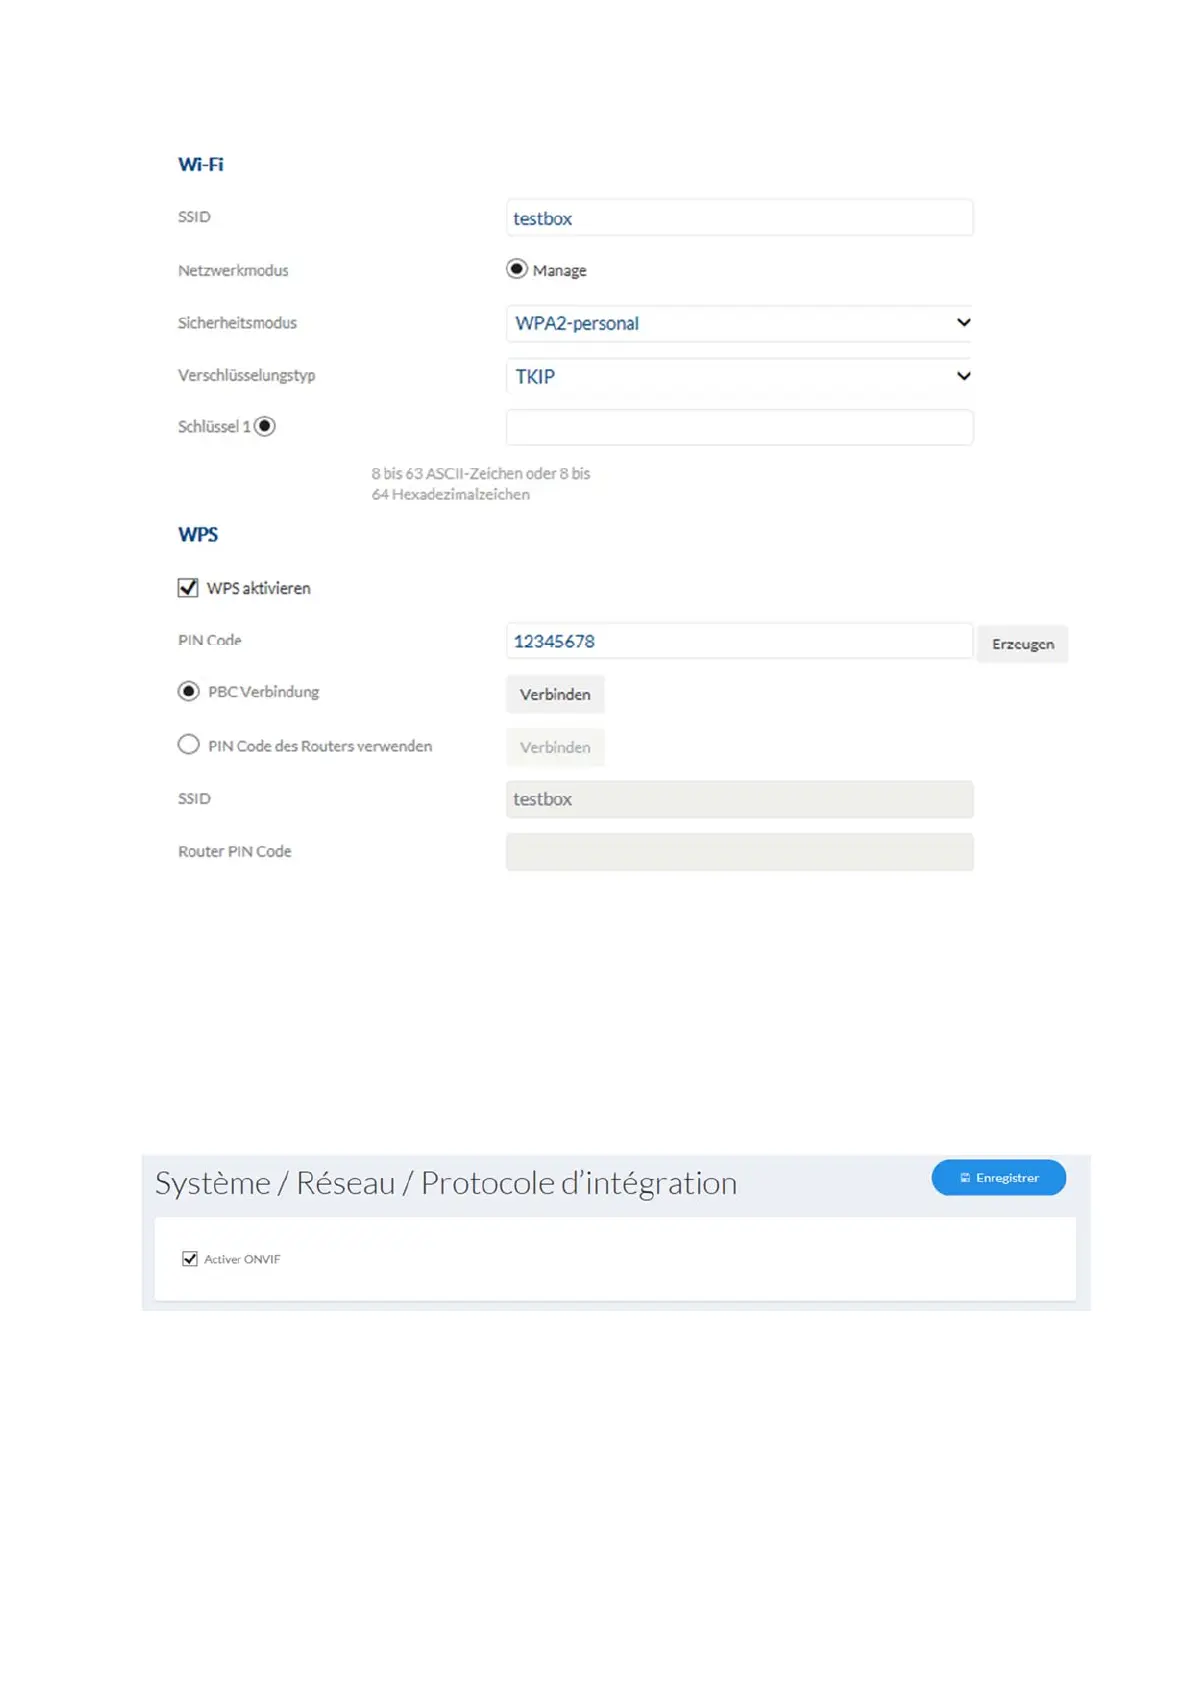Click the WPA2-personal dropdown chevron arrow
The image size is (1190, 1684).
pyautogui.click(x=963, y=323)
